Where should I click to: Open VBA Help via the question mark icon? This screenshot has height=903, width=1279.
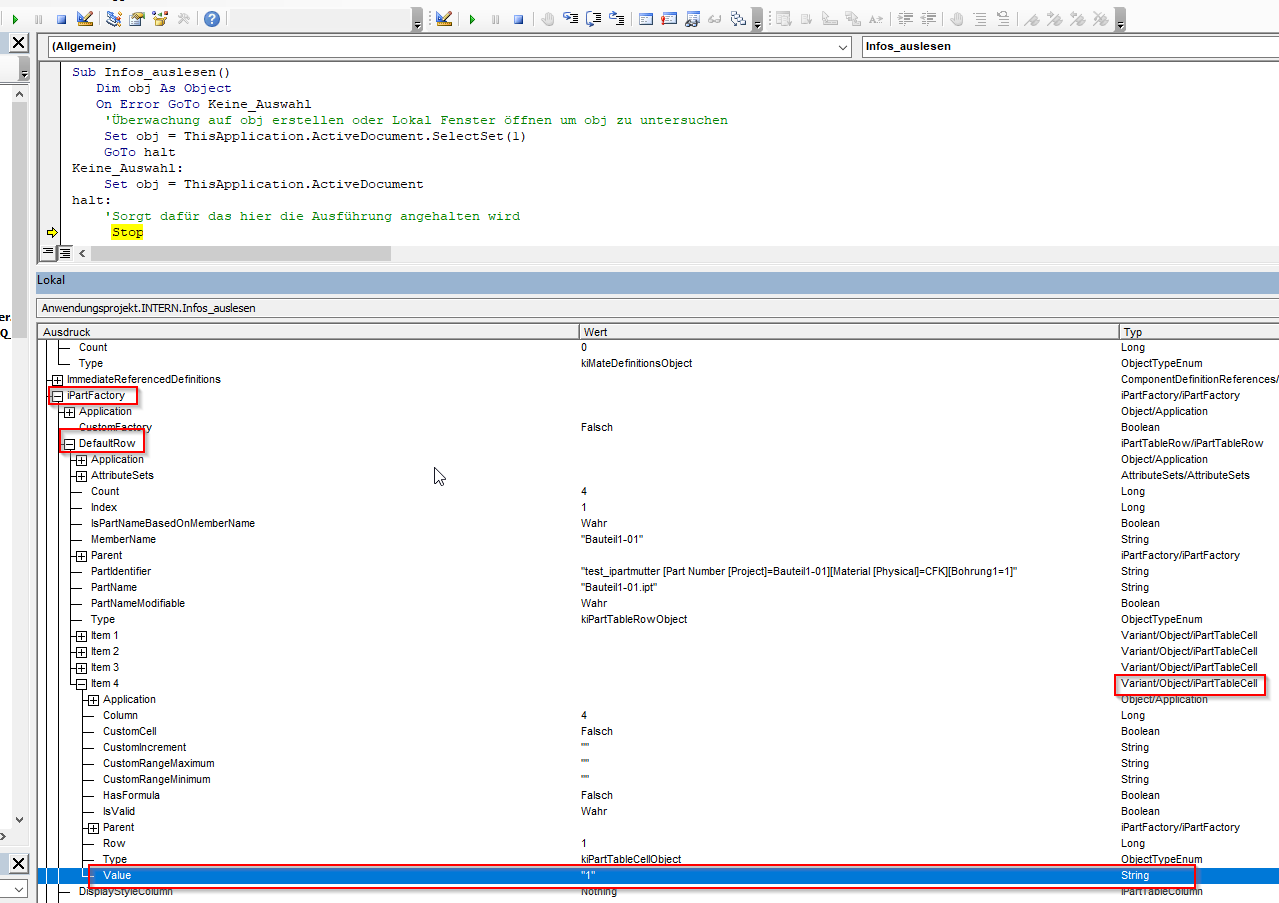click(212, 18)
